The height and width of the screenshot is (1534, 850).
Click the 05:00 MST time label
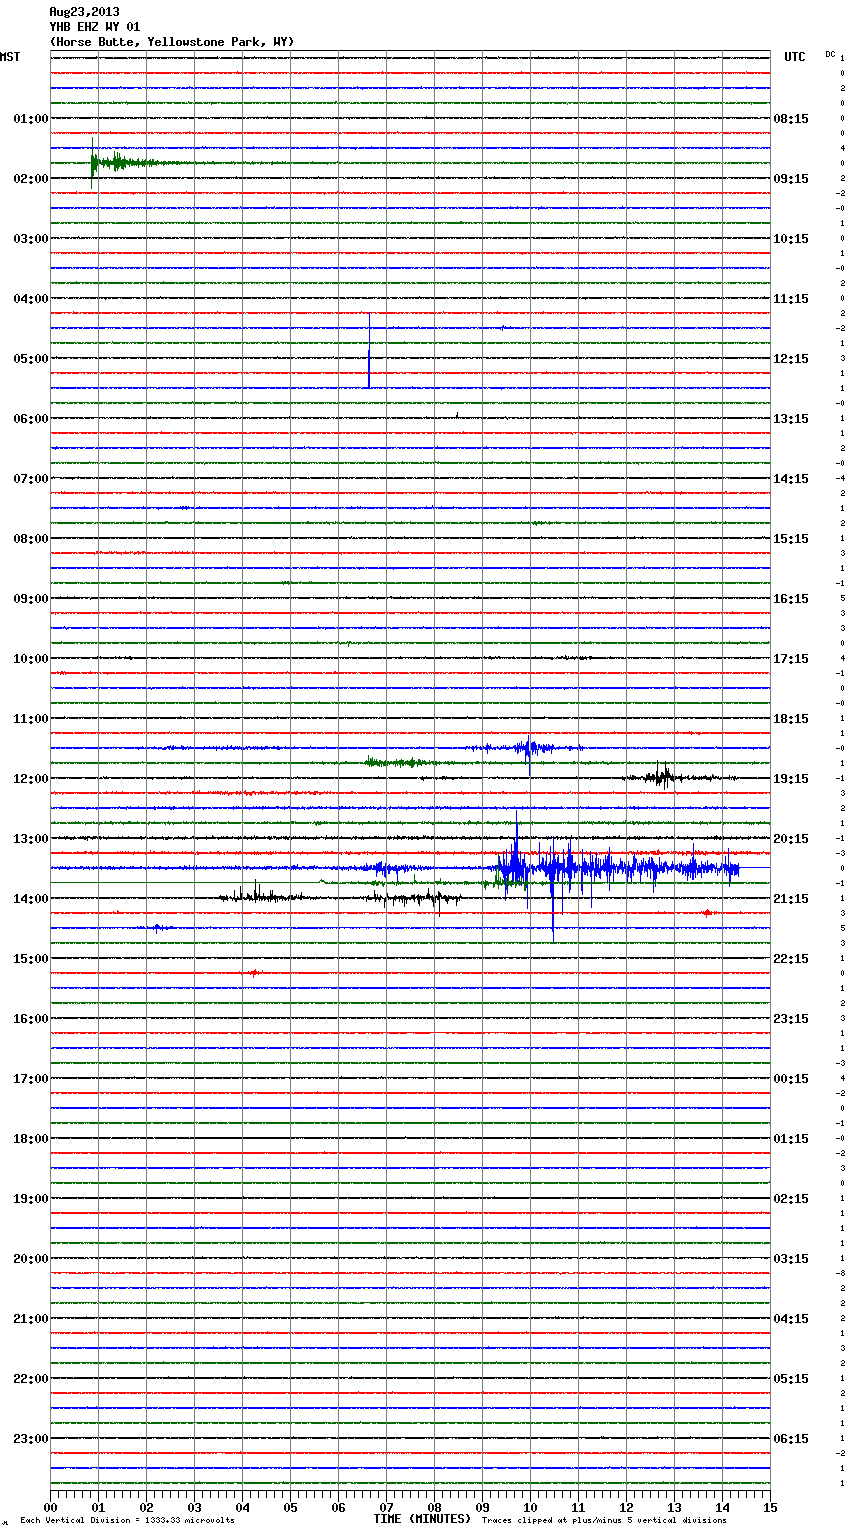(x=31, y=359)
